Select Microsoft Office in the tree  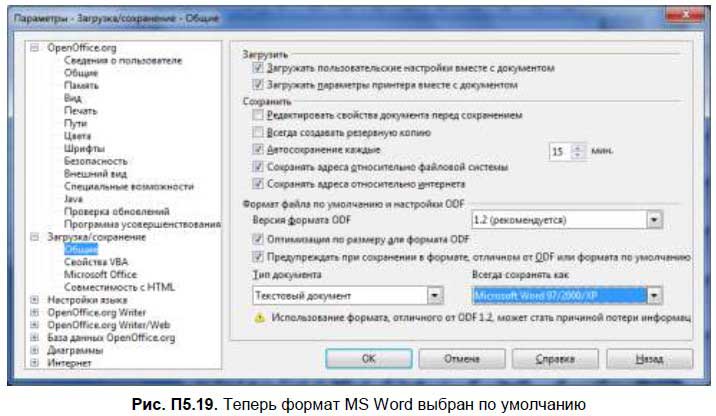tap(100, 274)
